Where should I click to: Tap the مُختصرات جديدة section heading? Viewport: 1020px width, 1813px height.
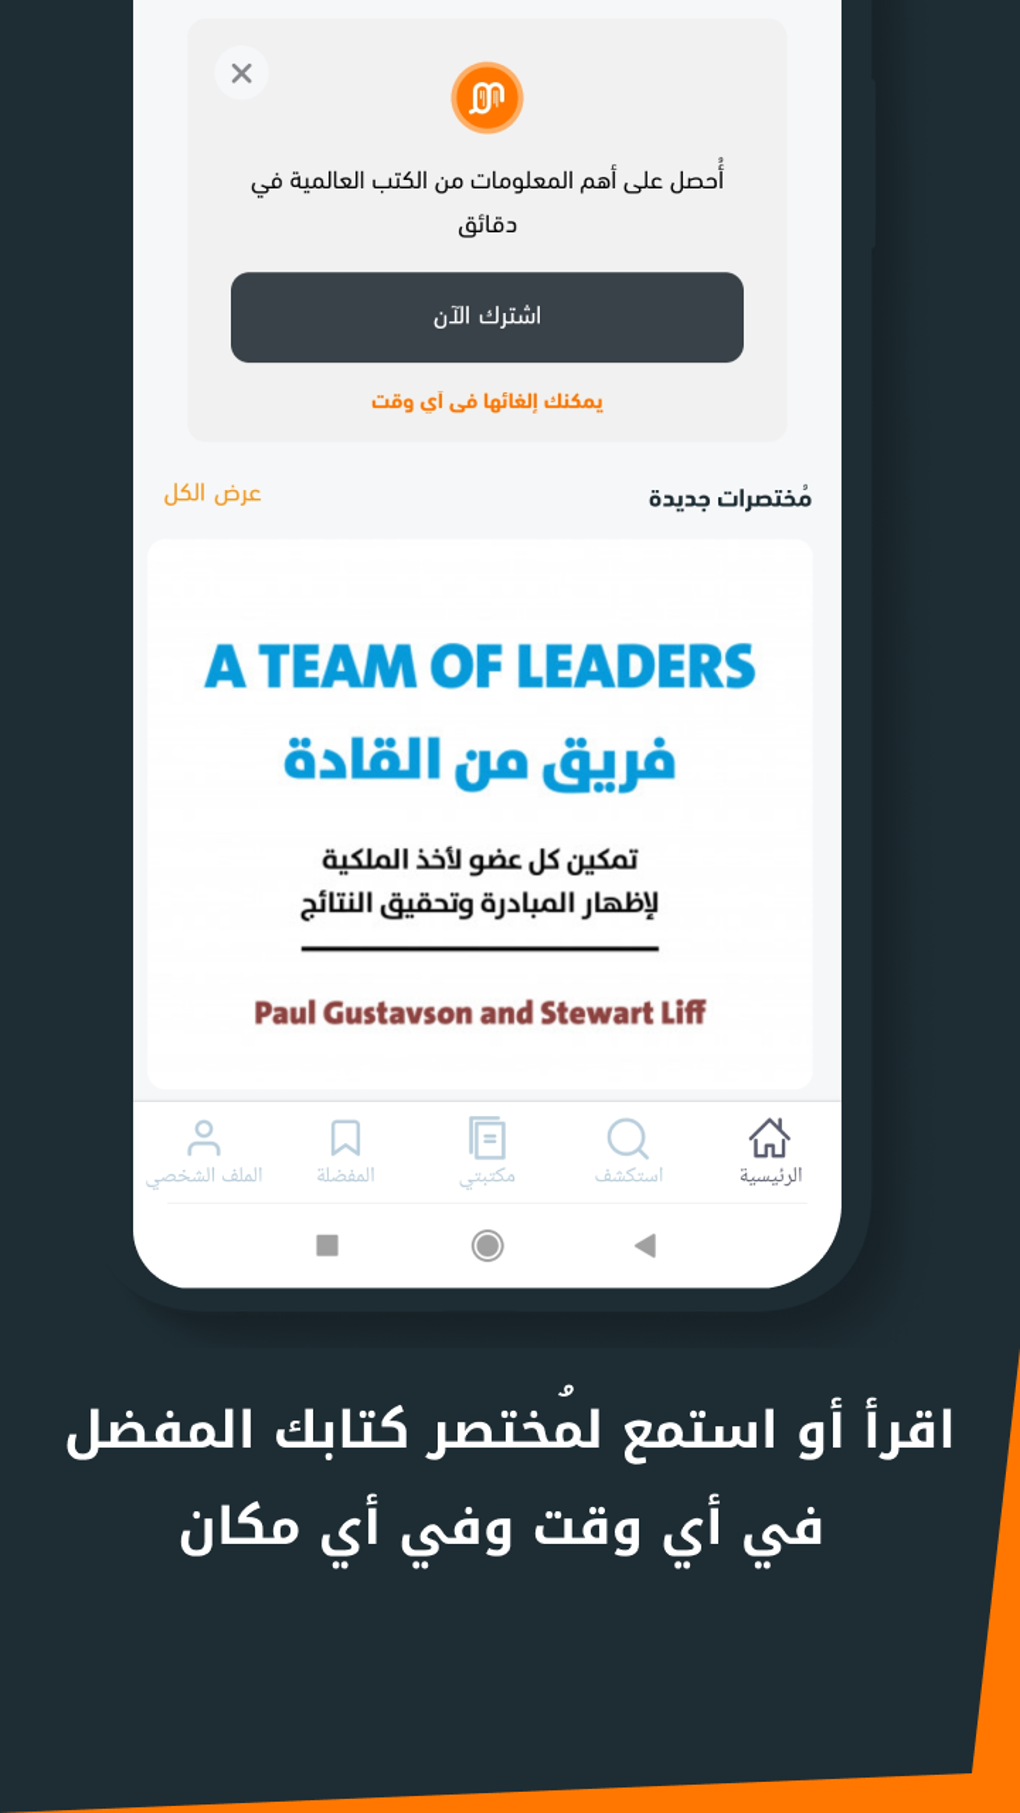point(730,497)
